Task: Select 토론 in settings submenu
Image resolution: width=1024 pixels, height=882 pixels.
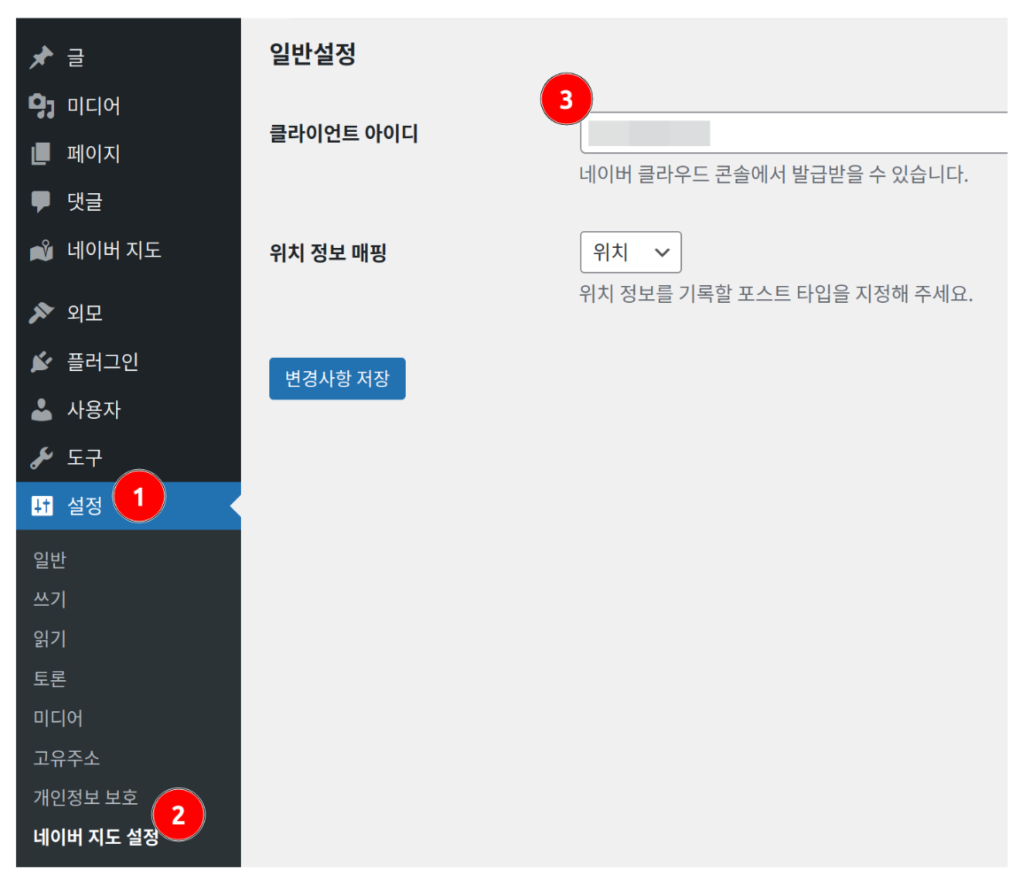Action: [49, 679]
